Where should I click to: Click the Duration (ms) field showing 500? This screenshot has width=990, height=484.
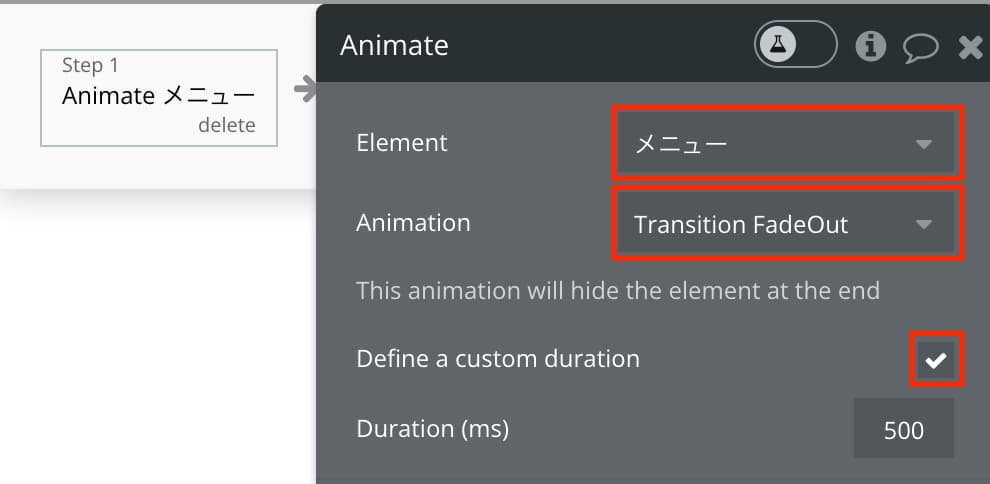click(904, 429)
